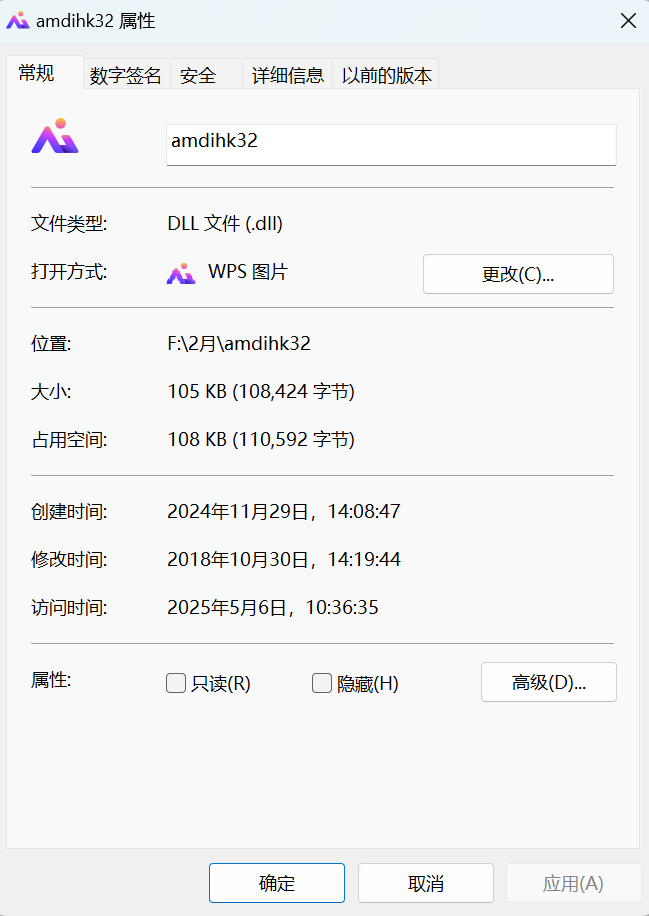Viewport: 649px width, 916px height.
Task: Click the 文件类型: label
Action: (69, 224)
